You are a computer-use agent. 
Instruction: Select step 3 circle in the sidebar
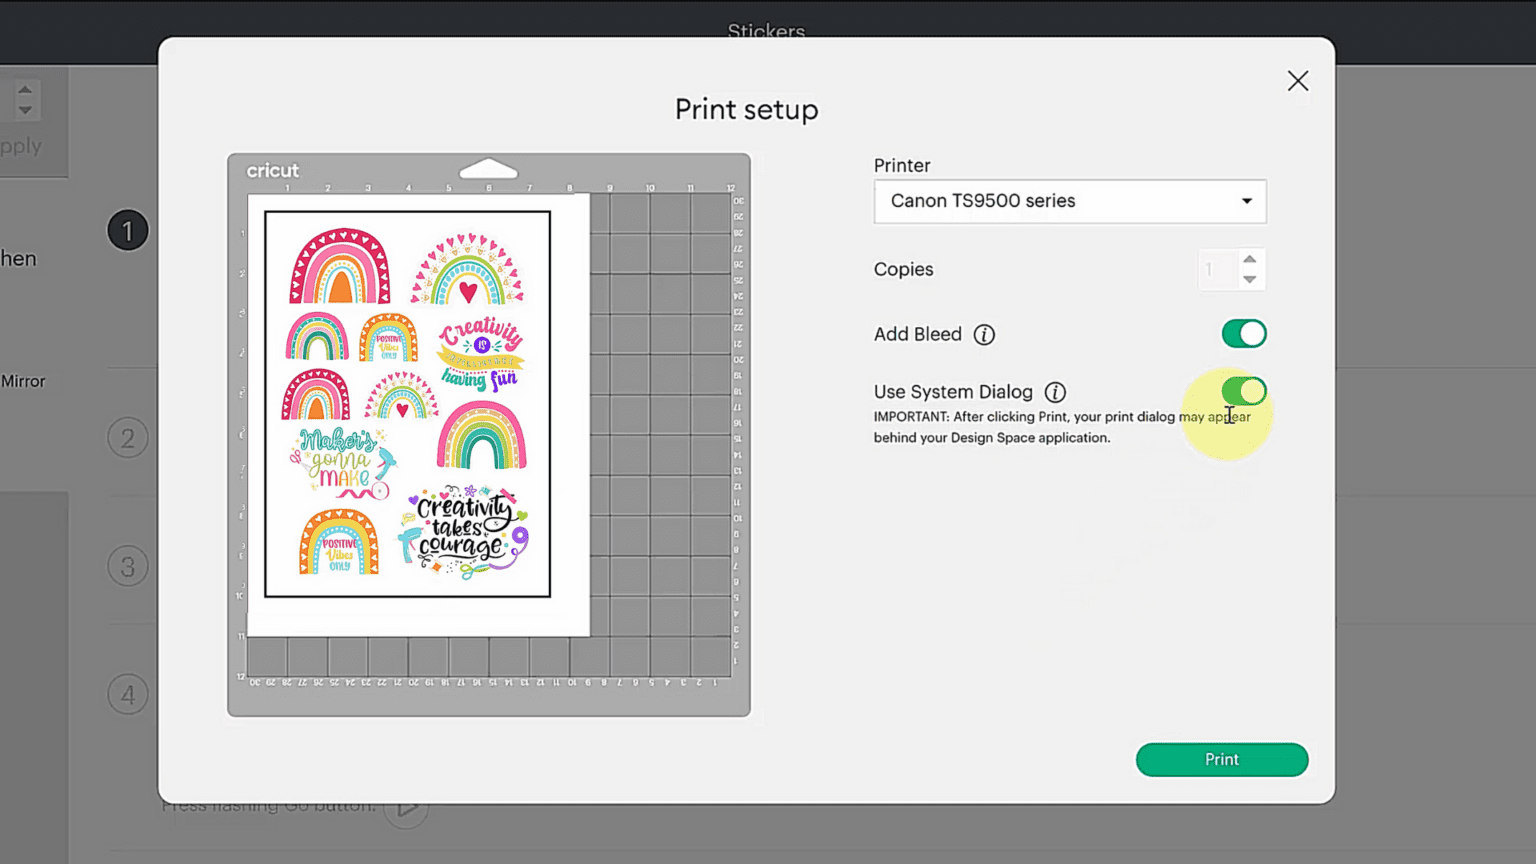[128, 566]
